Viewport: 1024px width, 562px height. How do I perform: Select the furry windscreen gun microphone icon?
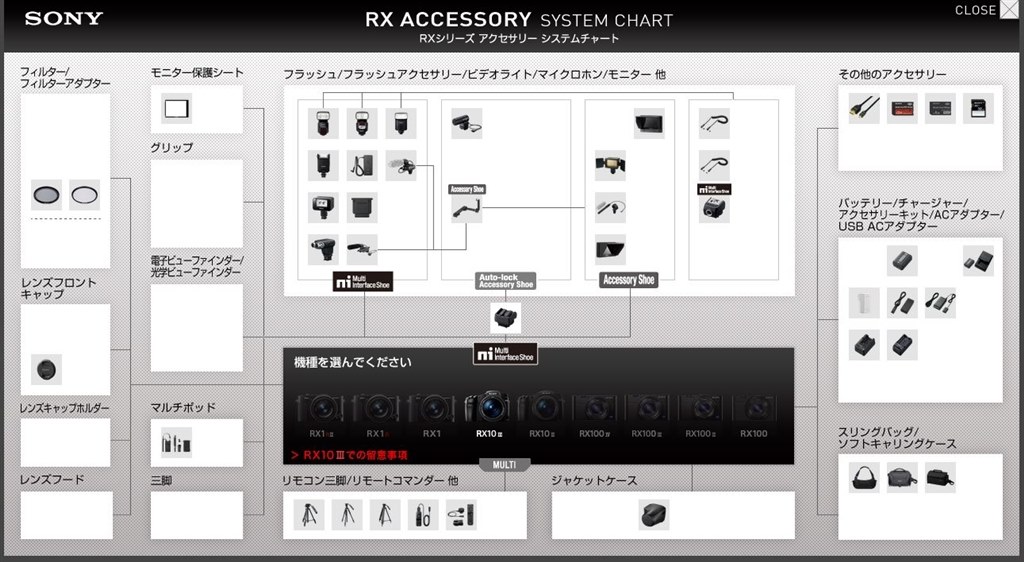[x=401, y=165]
